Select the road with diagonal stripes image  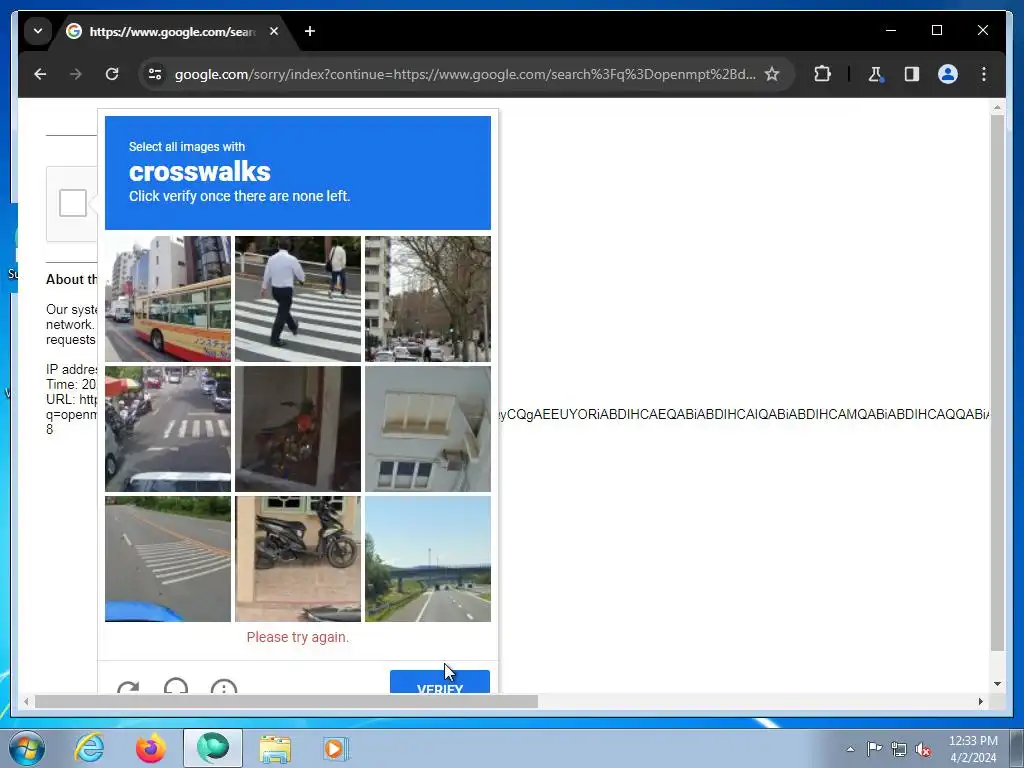[x=168, y=559]
